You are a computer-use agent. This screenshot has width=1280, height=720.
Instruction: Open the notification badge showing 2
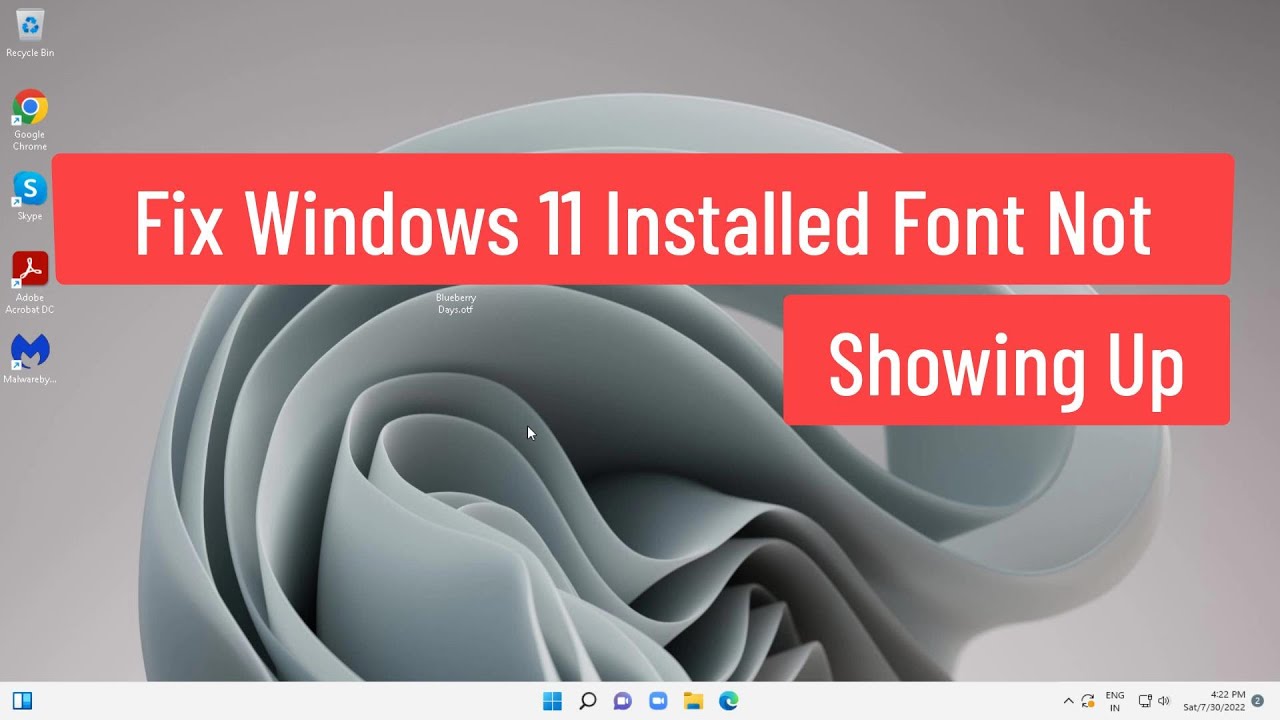1257,700
